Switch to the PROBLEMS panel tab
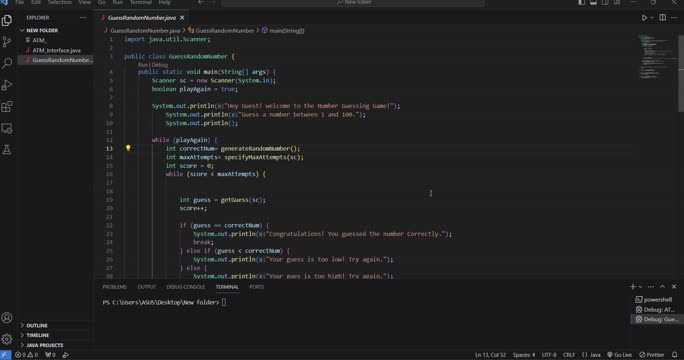The height and width of the screenshot is (360, 684). point(115,287)
